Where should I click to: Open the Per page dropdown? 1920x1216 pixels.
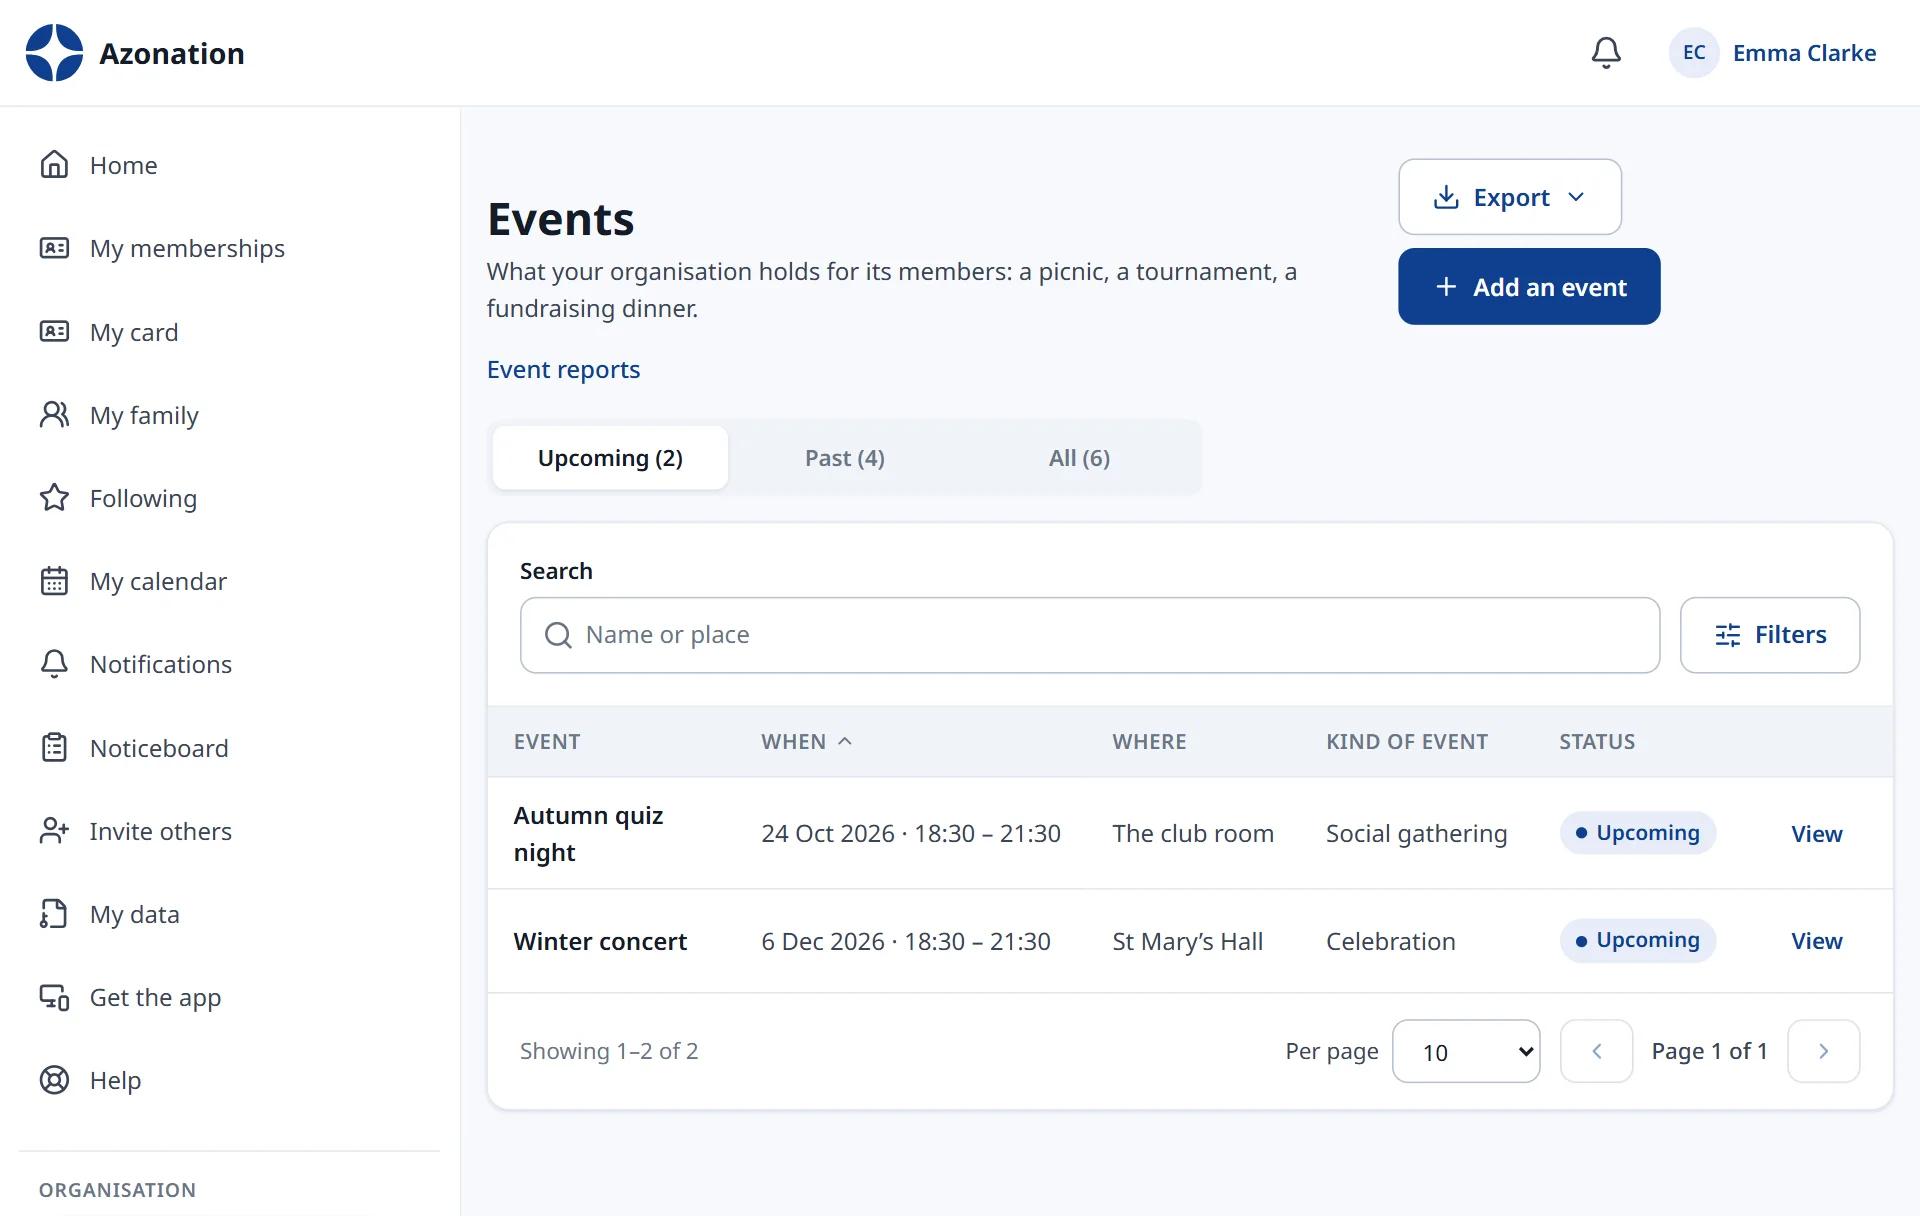pos(1466,1051)
